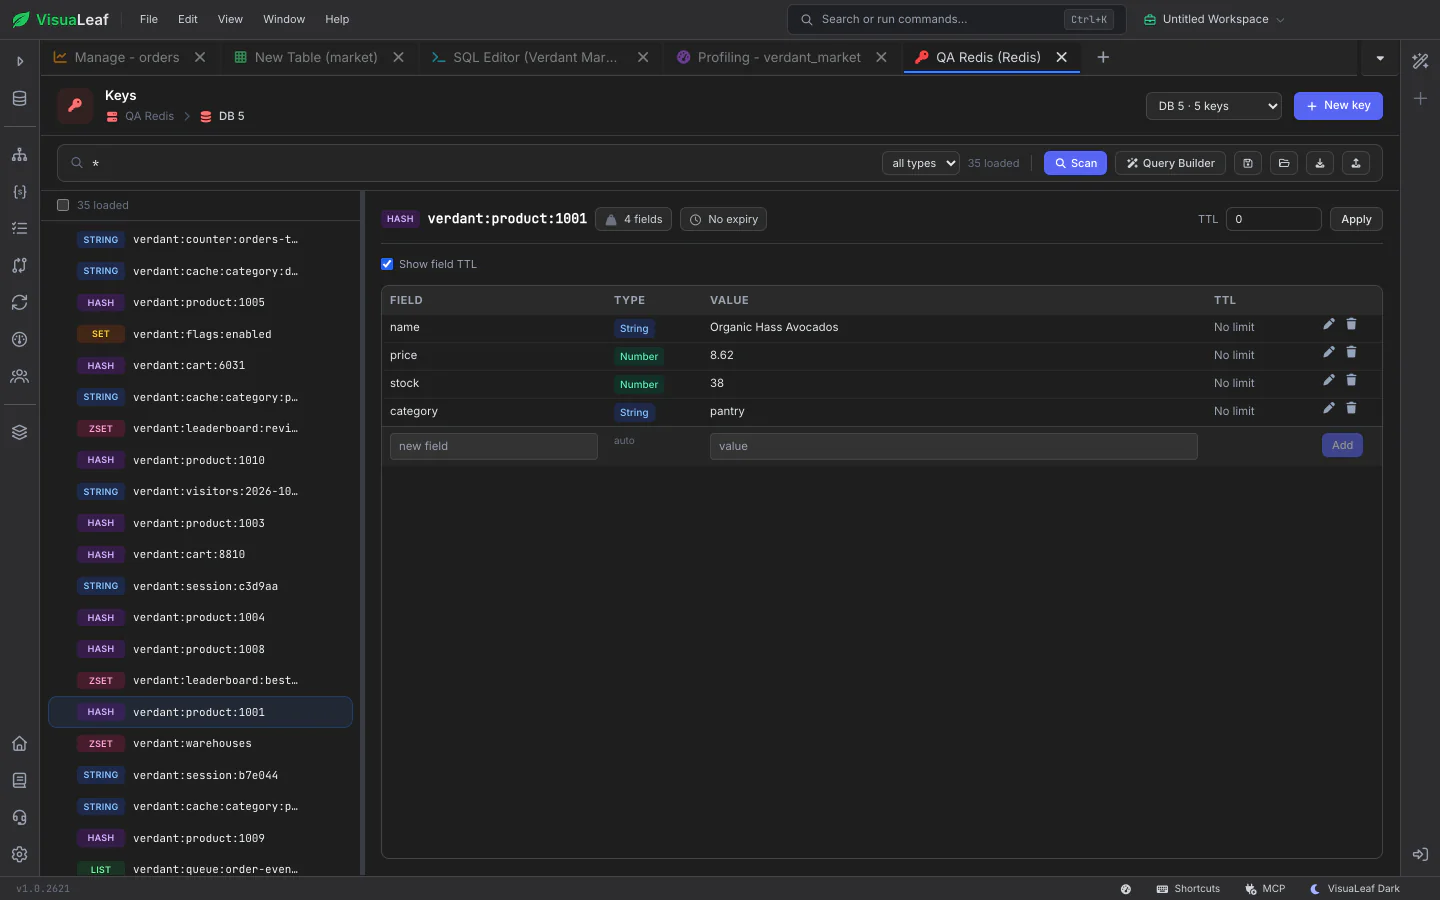
Task: Expand the left sidebar panel arrow
Action: pos(19,62)
